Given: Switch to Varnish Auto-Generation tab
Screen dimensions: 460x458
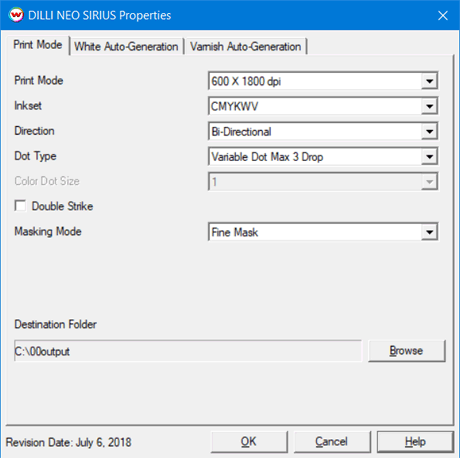Looking at the screenshot, I should pyautogui.click(x=246, y=46).
